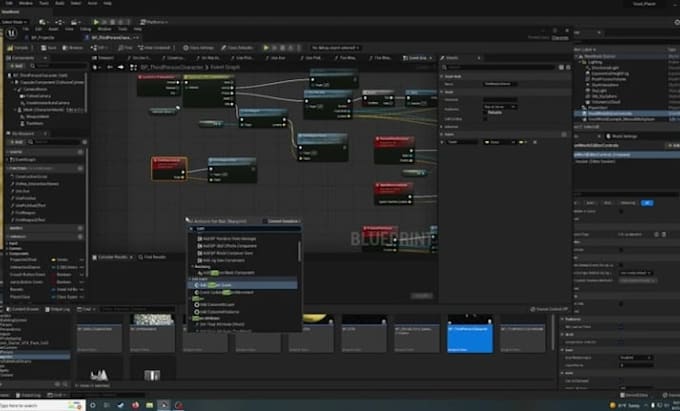Image resolution: width=680 pixels, height=411 pixels.
Task: Add a new macro with Macros plus
Action: pos(80,228)
